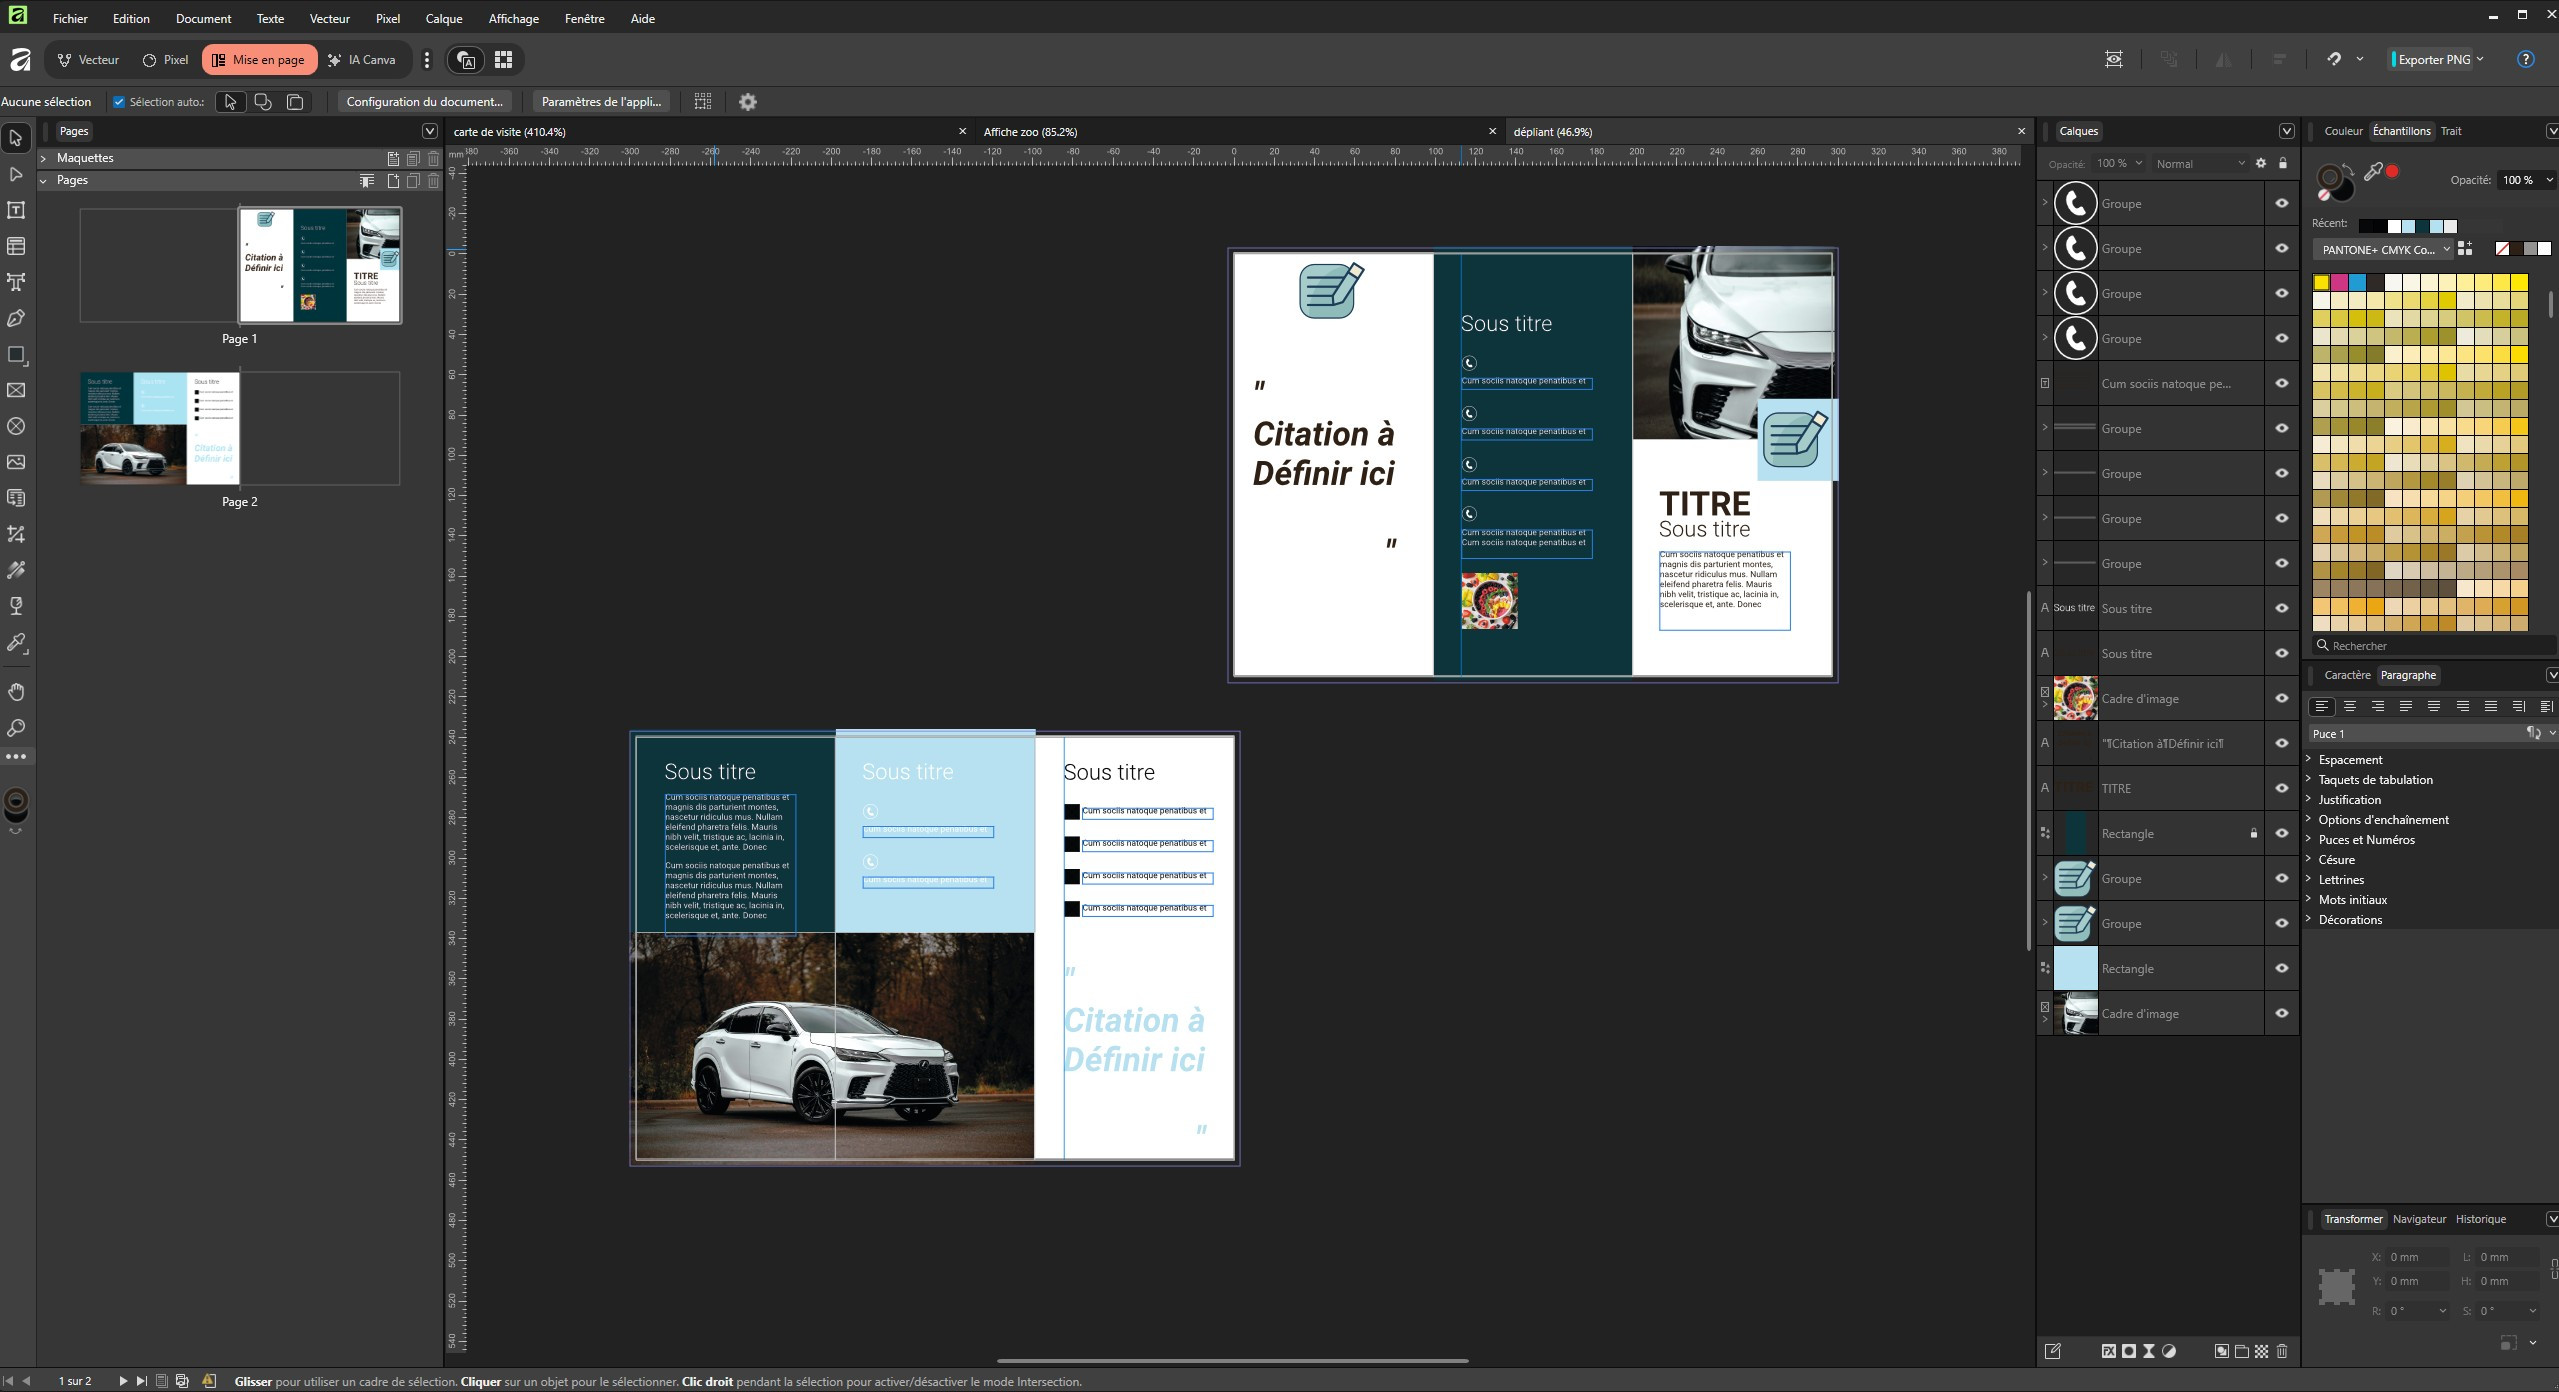The image size is (2559, 1392).
Task: Hide the TITRE layer
Action: (x=2282, y=788)
